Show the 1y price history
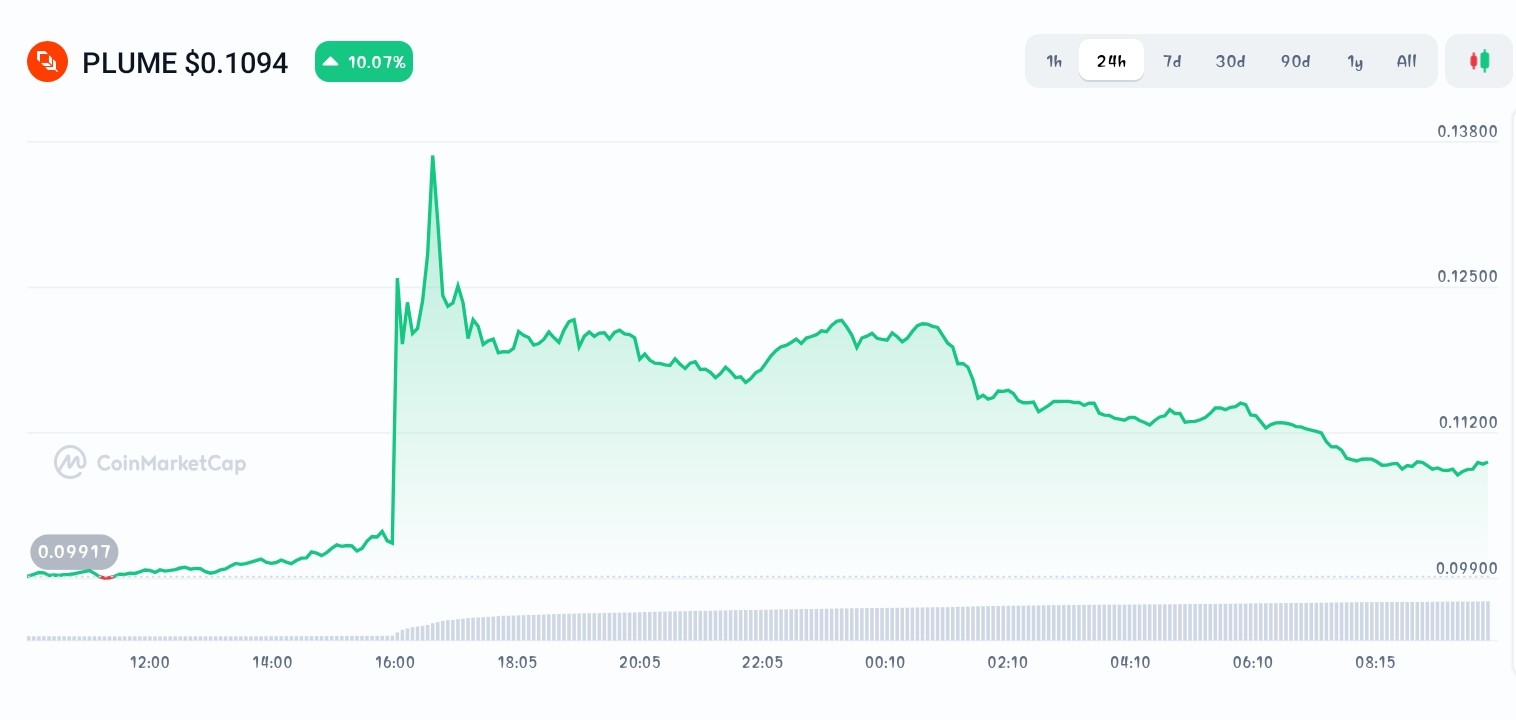Viewport: 1516px width, 720px height. coord(1355,61)
